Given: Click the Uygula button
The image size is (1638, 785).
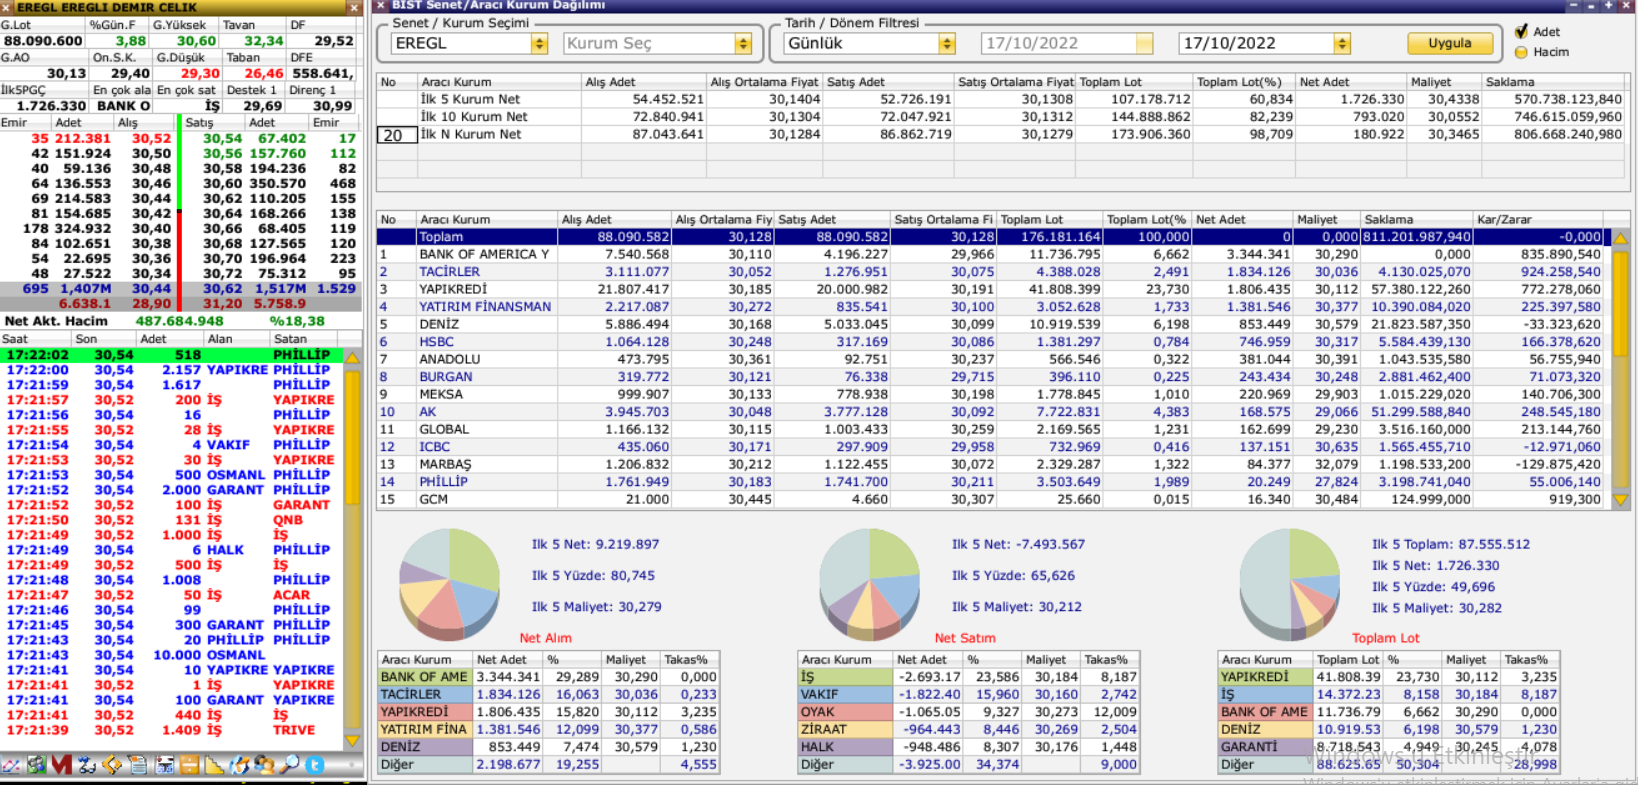Looking at the screenshot, I should point(1449,43).
